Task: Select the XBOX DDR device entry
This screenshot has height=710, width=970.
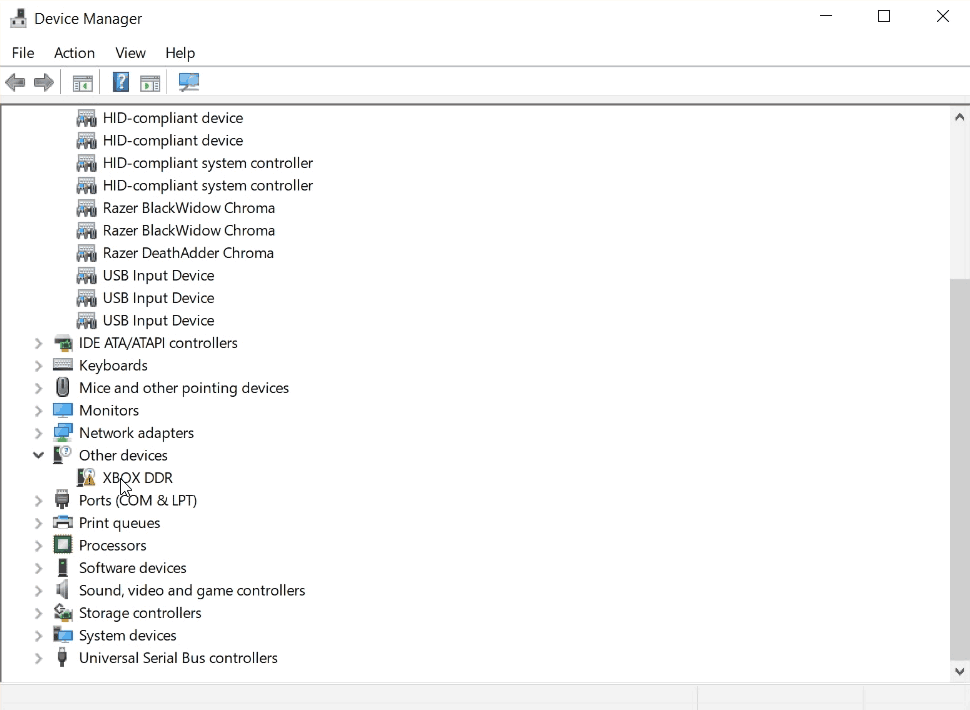Action: click(x=137, y=477)
